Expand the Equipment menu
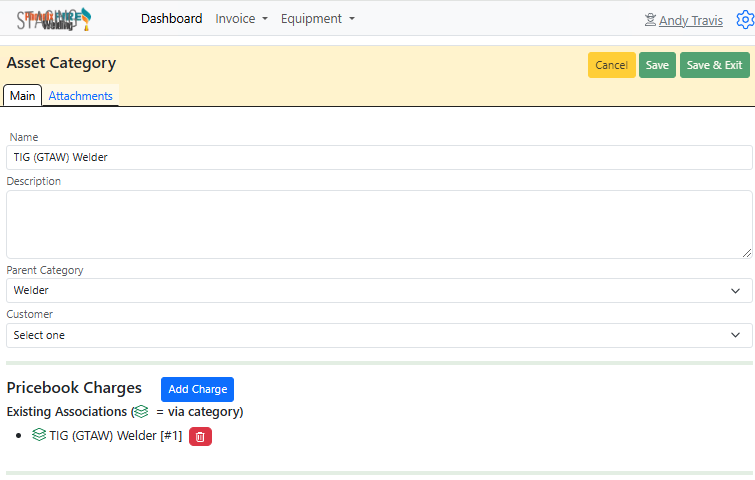Screen dimensions: 755x480 (317, 19)
